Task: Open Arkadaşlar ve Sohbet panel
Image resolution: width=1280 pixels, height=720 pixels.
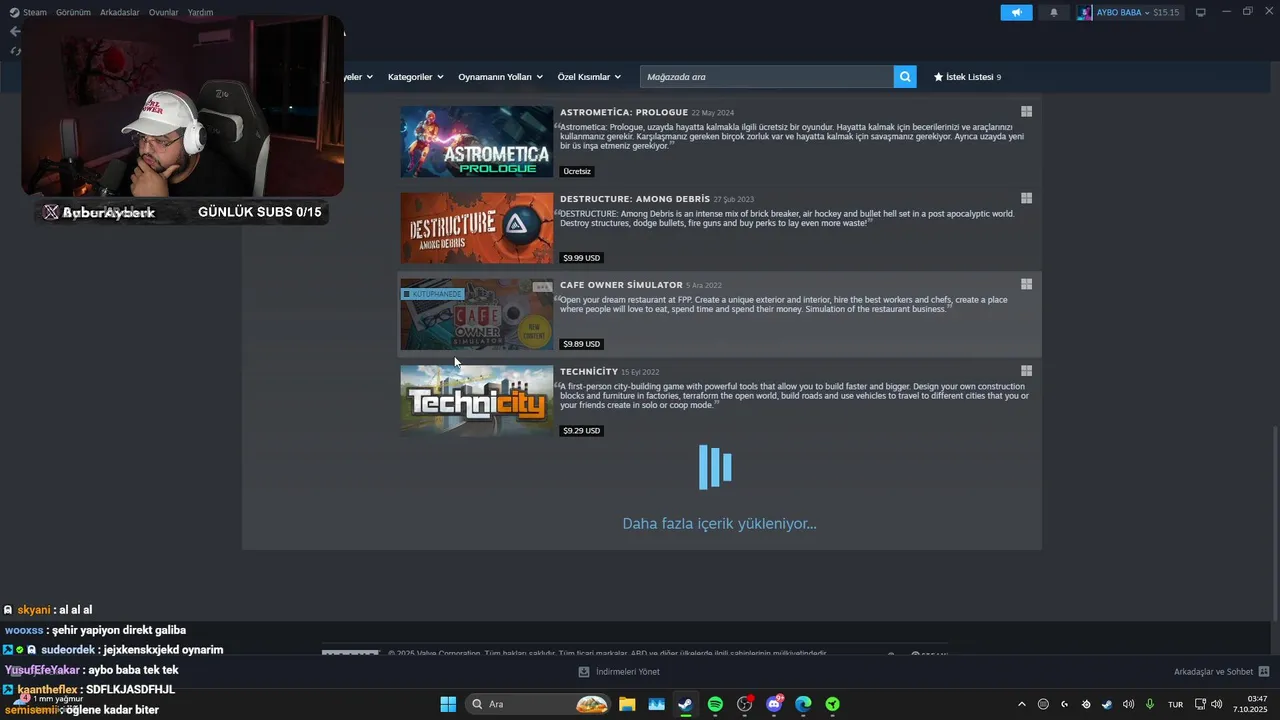Action: [x=1213, y=672]
